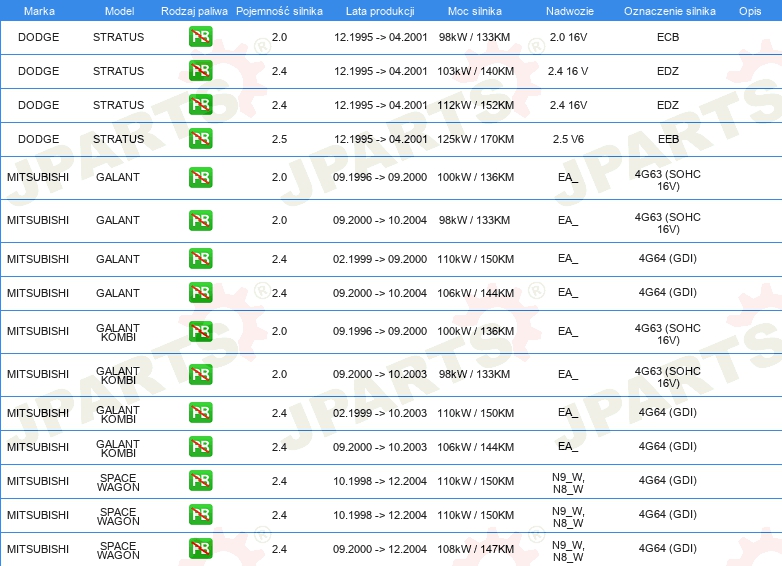Screen dimensions: 782x566
Task: Click the Oznaczenie silnika column header
Action: (669, 10)
